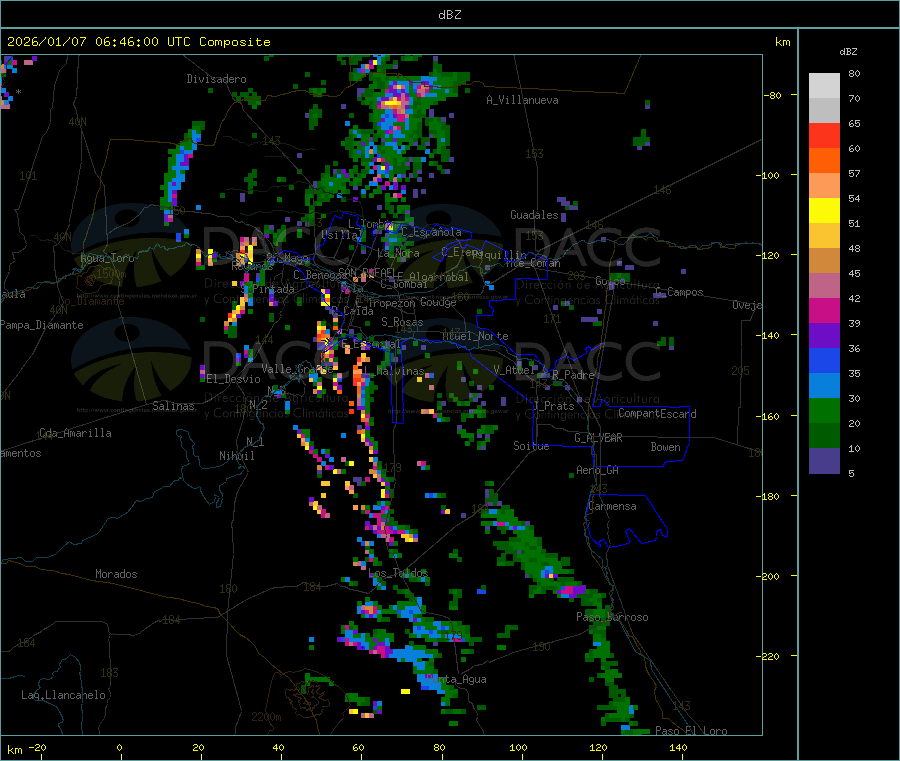
Task: Click the -140 km axis tick label
Action: [x=768, y=335]
